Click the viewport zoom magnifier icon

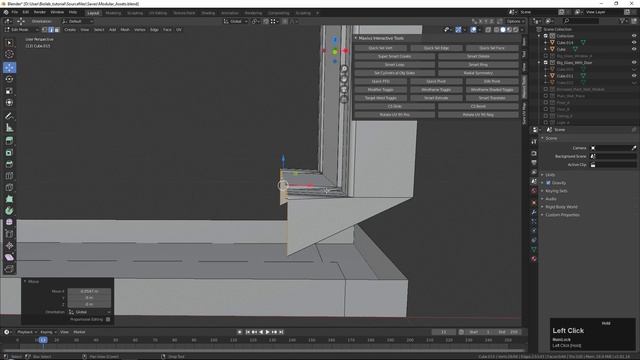pos(344,69)
